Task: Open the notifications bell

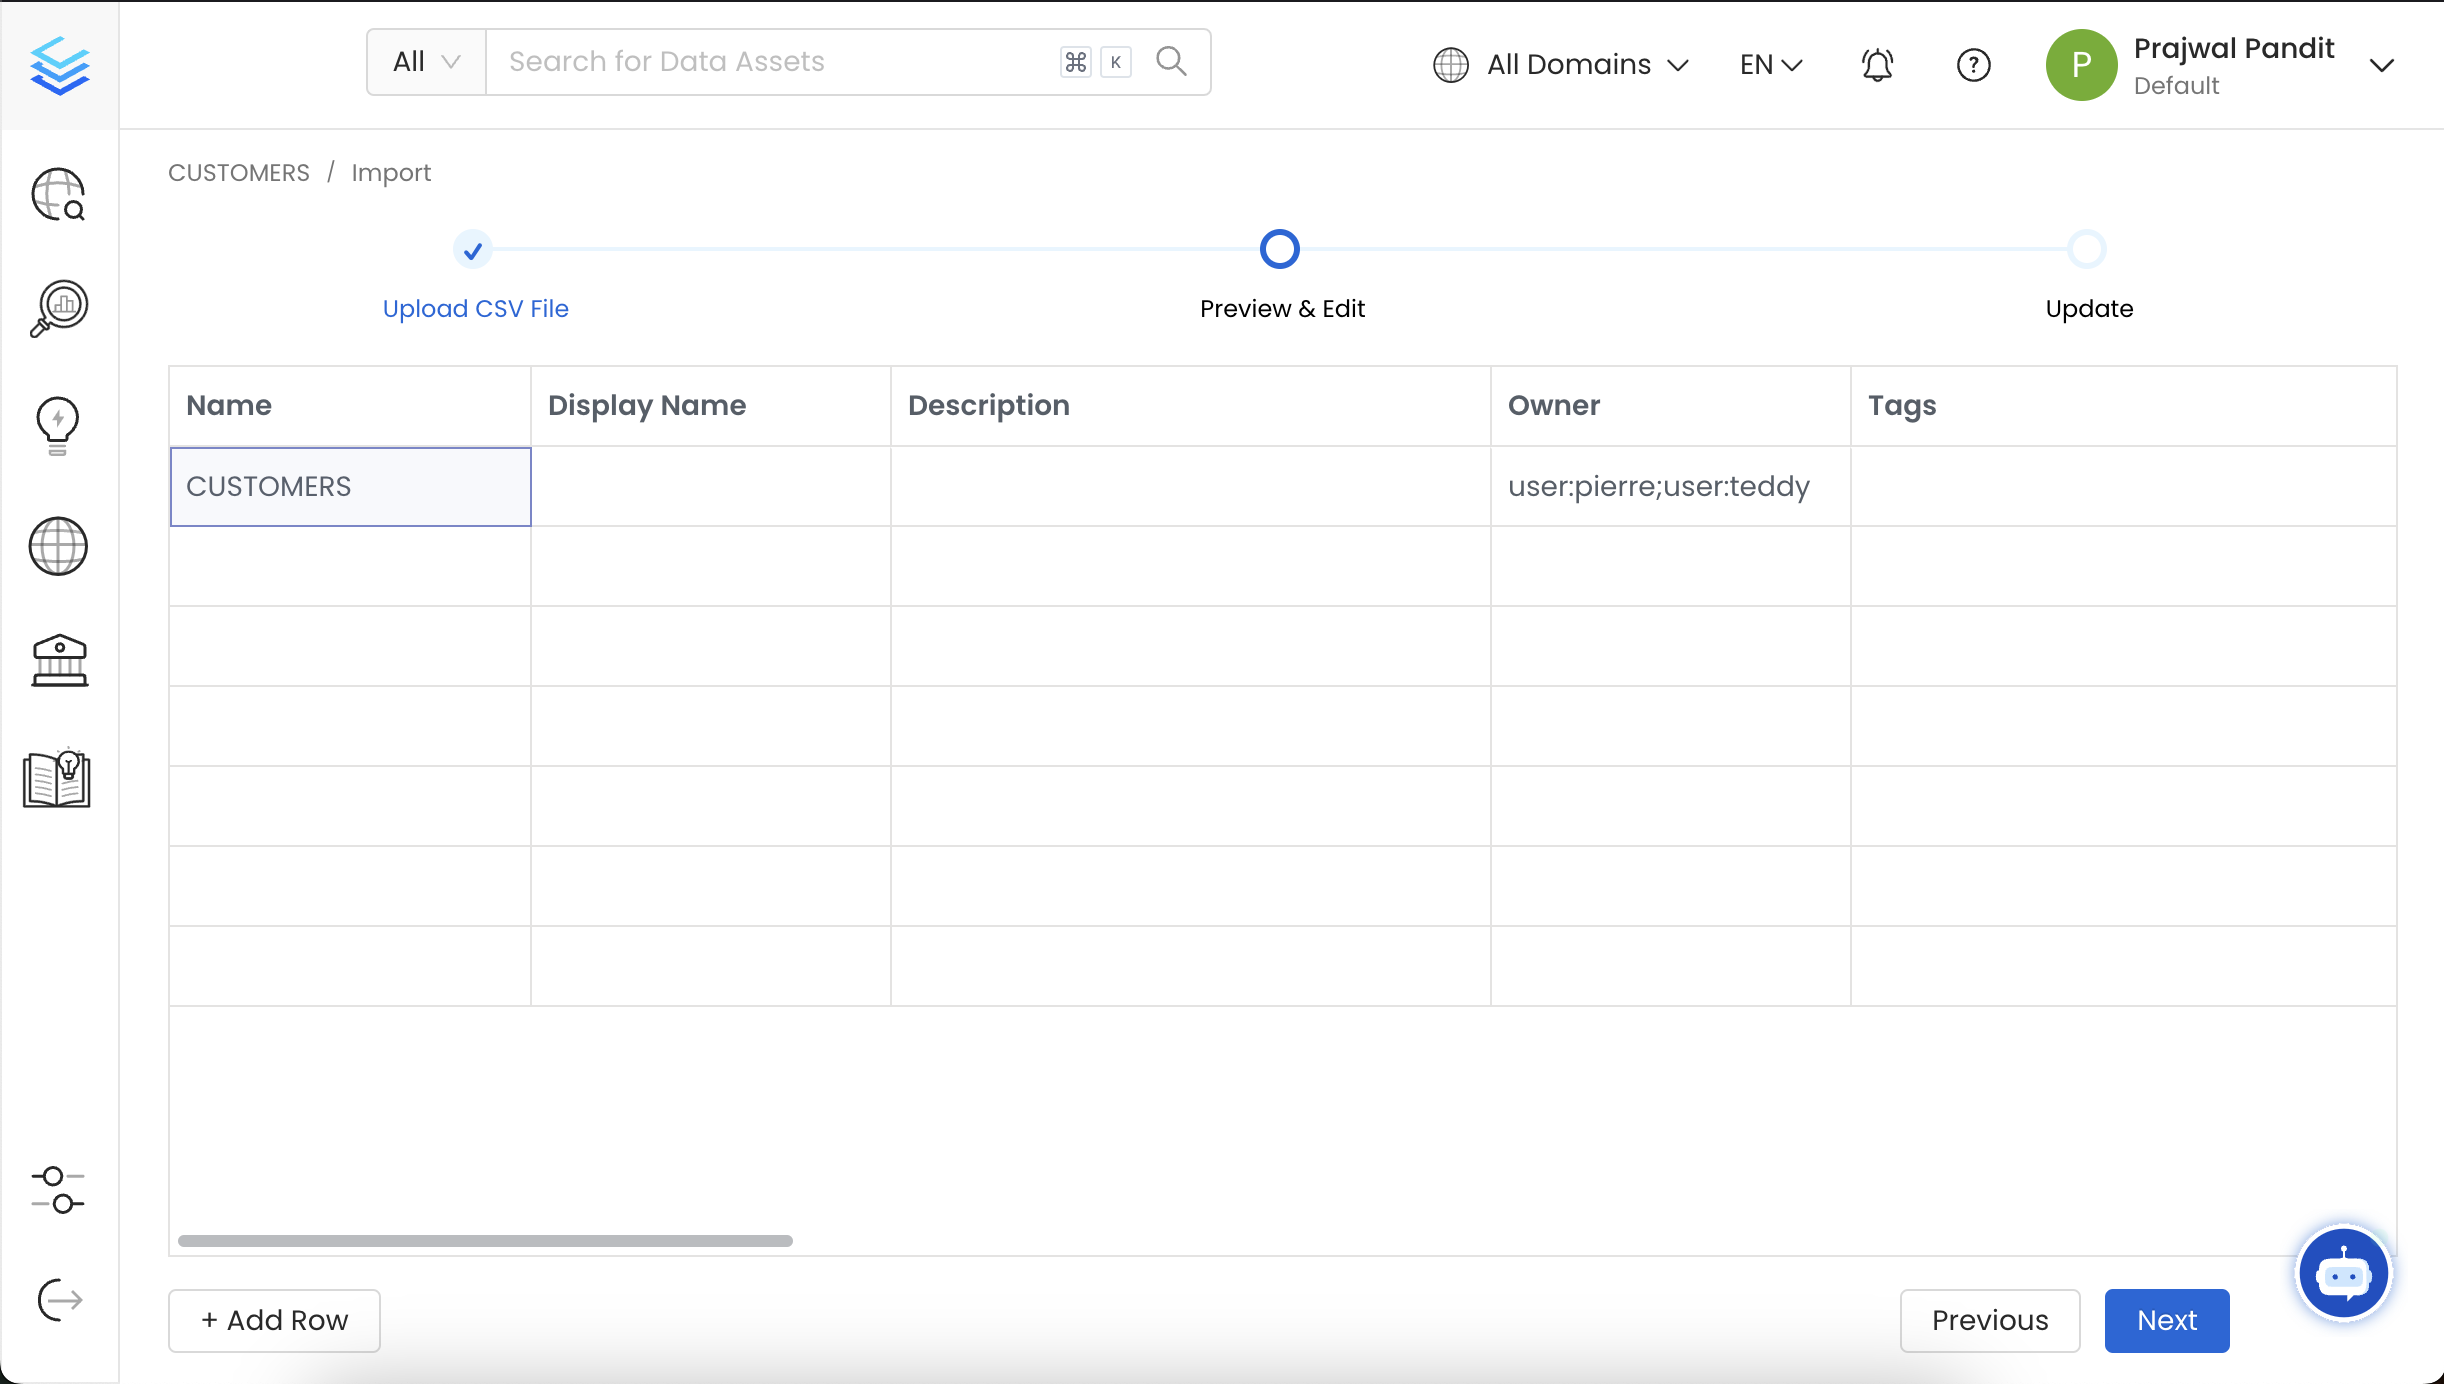Action: click(x=1877, y=65)
